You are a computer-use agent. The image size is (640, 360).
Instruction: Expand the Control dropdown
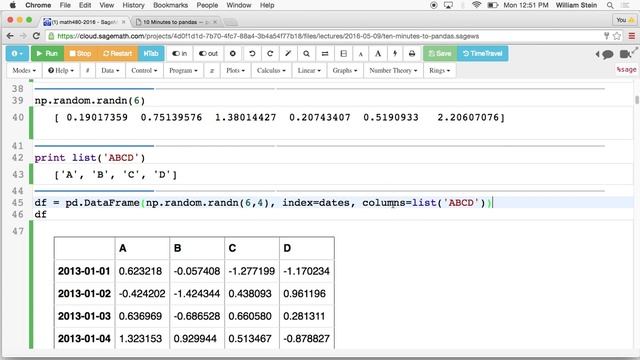click(144, 70)
